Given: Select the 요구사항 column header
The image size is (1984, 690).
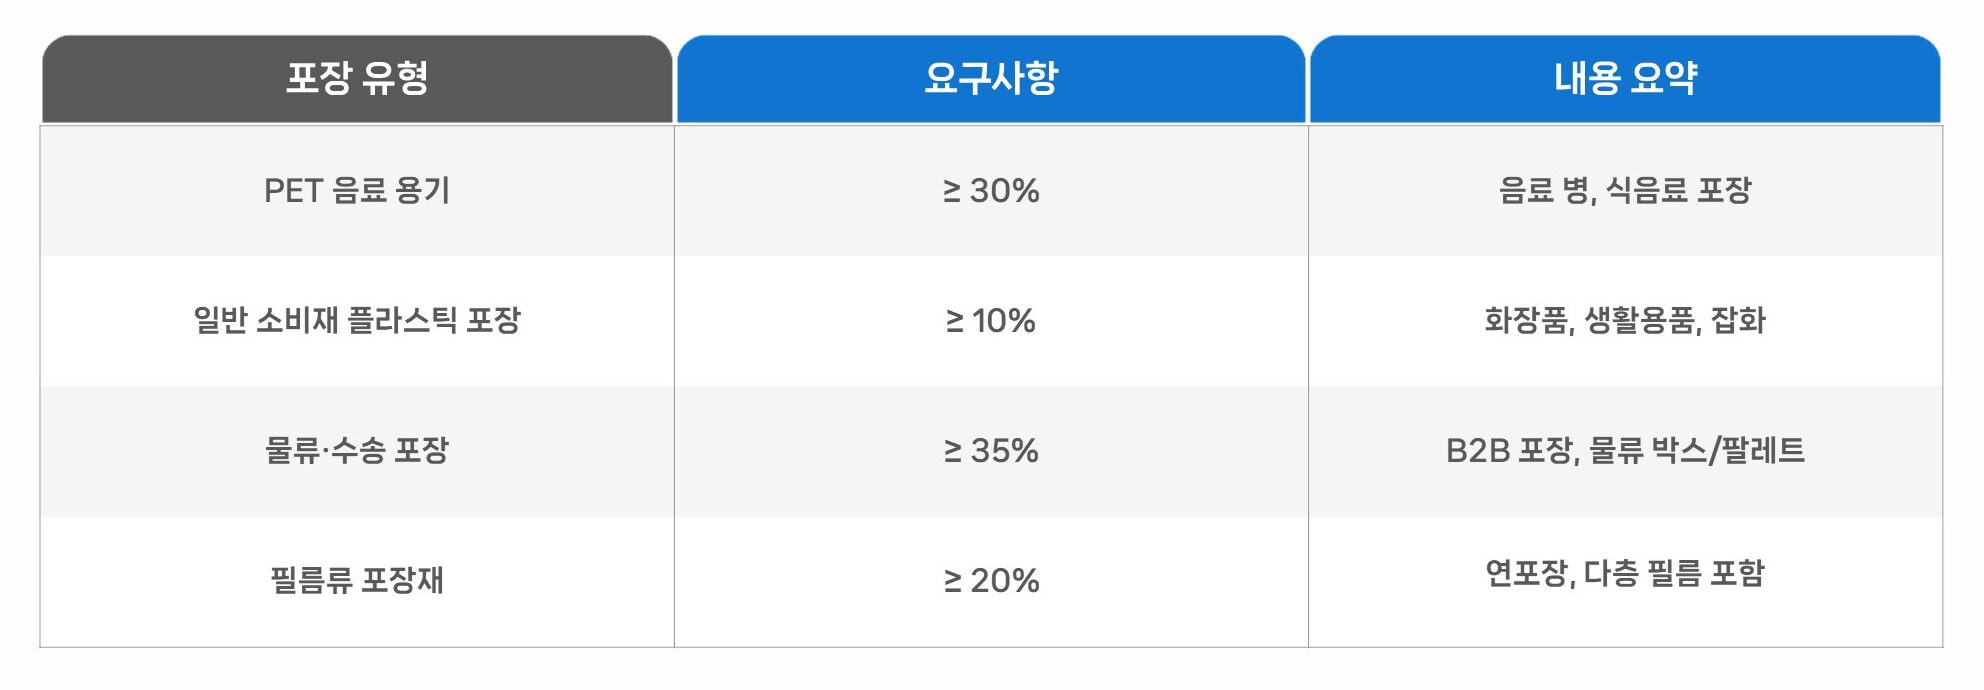Looking at the screenshot, I should tap(991, 78).
